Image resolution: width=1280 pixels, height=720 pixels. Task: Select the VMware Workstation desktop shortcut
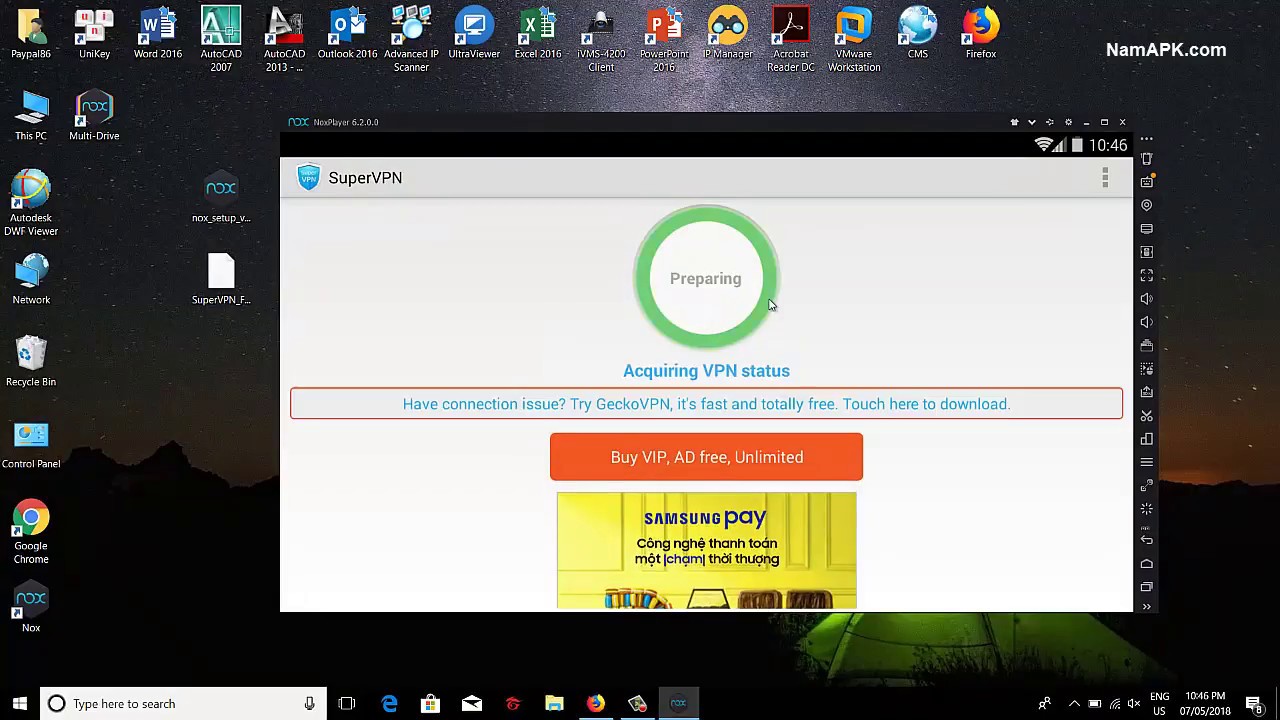point(854,39)
